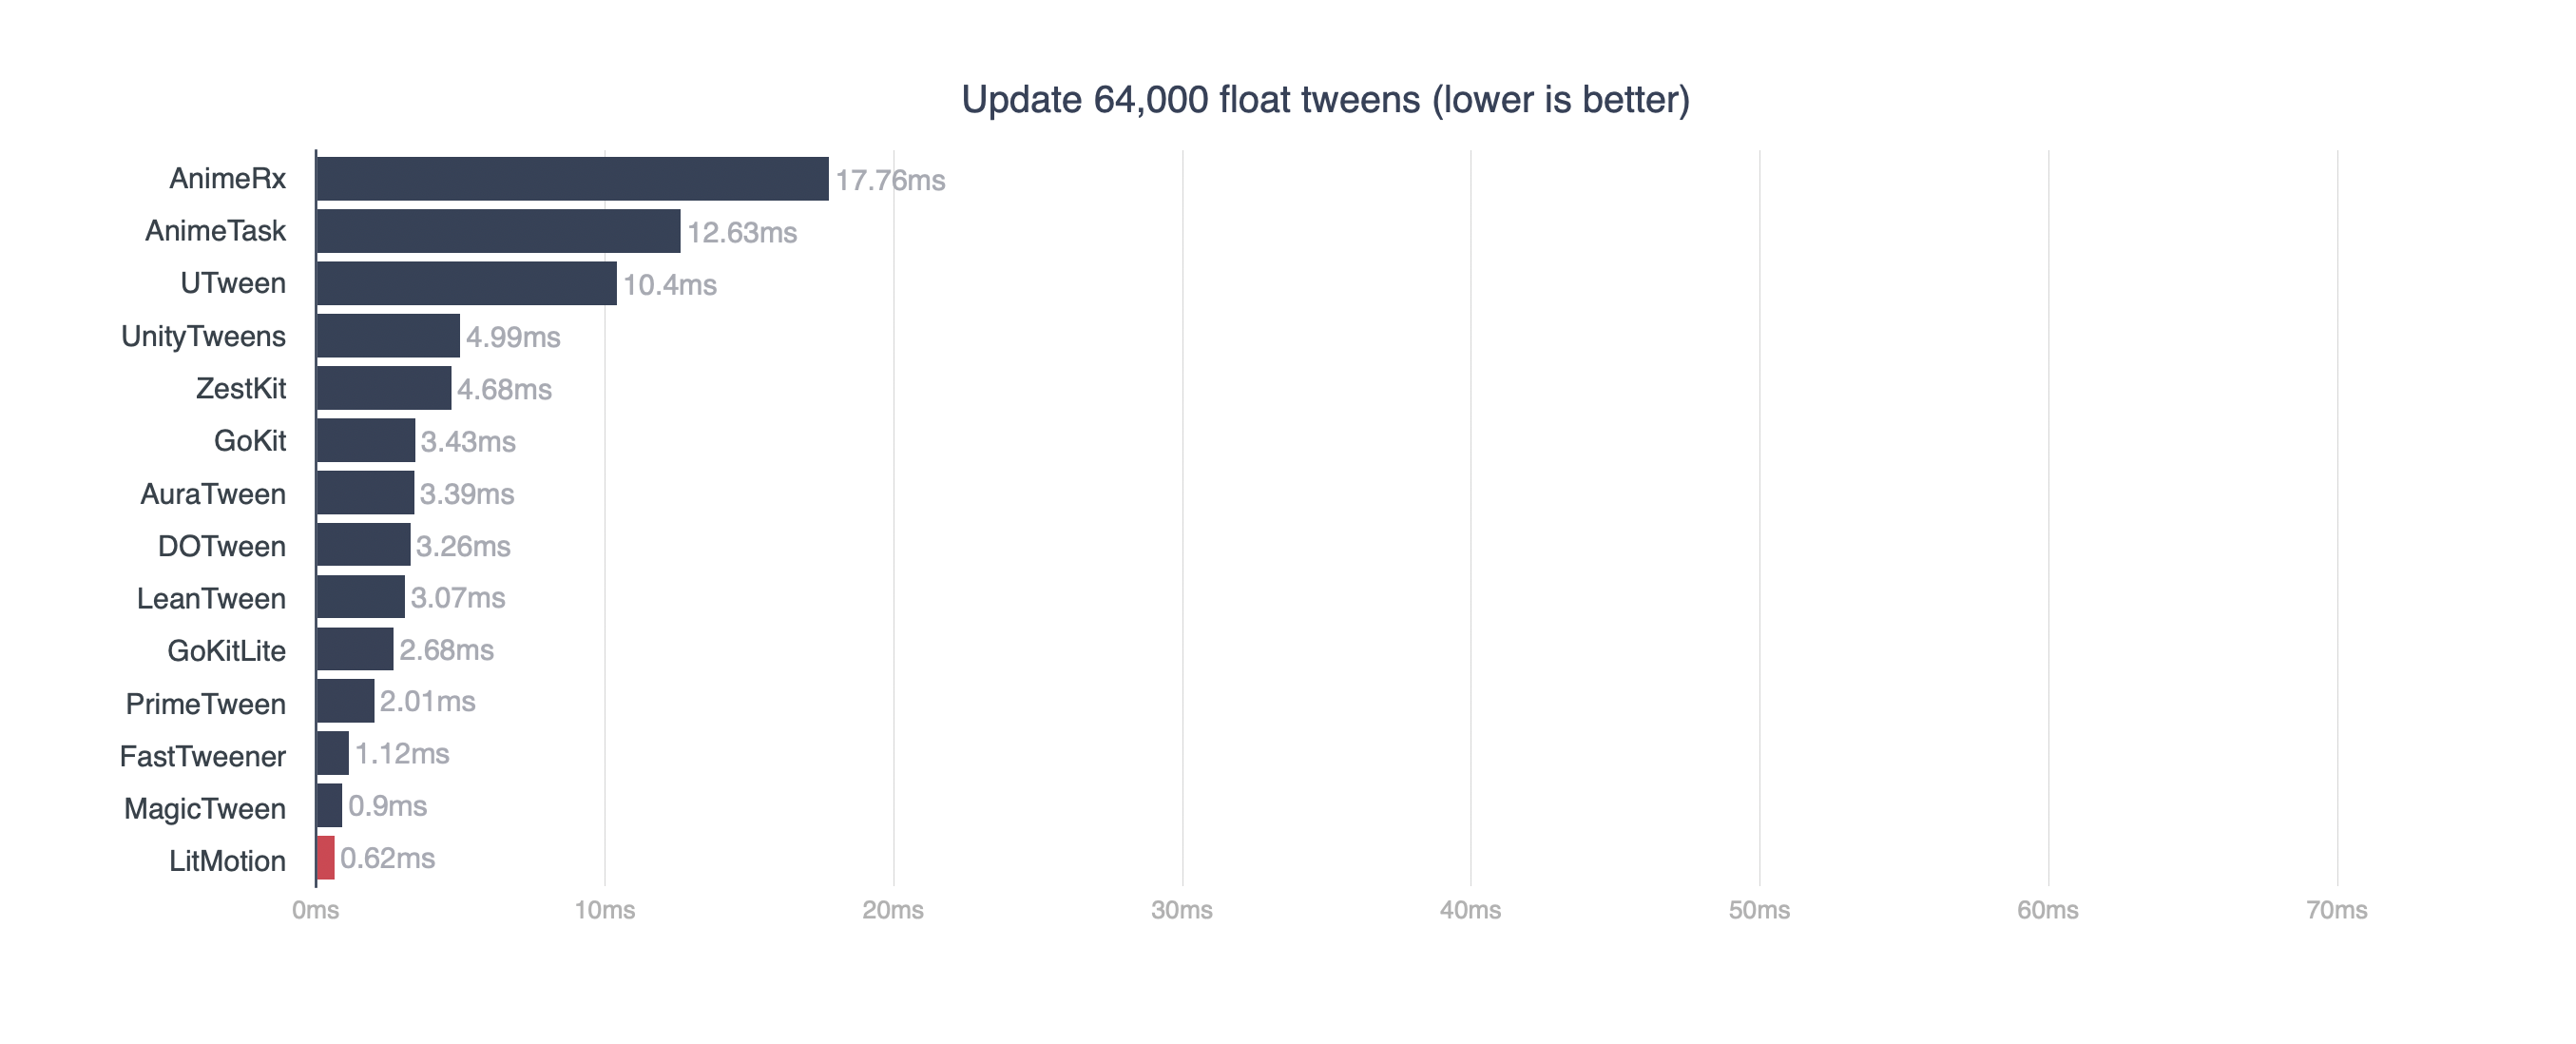The image size is (2576, 1044).
Task: Click the PrimeTween label
Action: [x=206, y=704]
